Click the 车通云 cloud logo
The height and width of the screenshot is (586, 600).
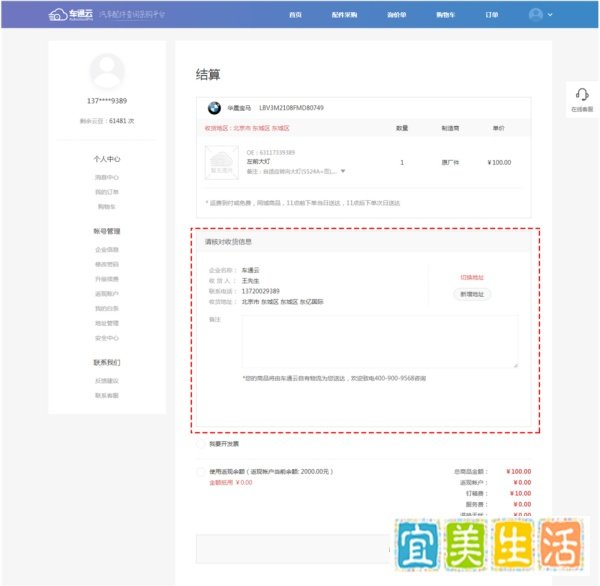pos(71,15)
